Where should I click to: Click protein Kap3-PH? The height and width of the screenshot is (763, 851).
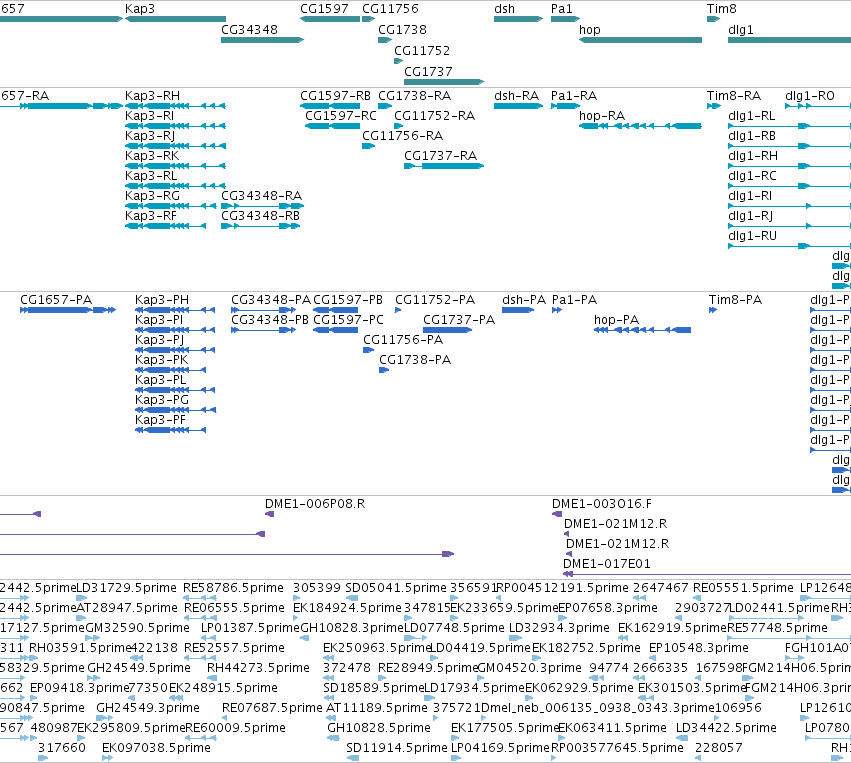coord(175,310)
